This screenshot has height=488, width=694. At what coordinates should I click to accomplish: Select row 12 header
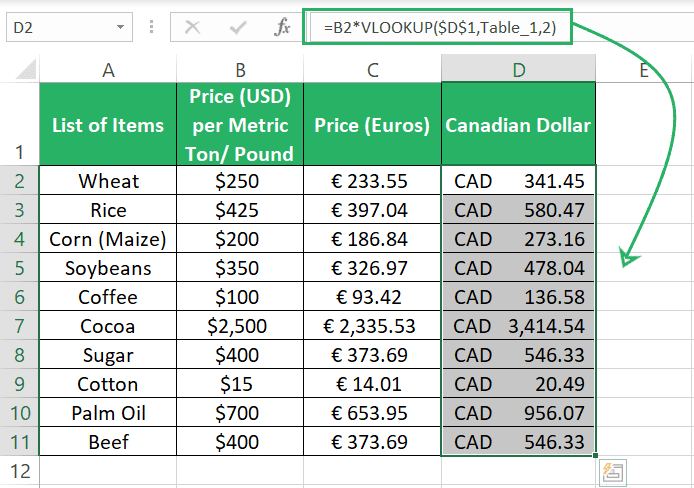19,472
